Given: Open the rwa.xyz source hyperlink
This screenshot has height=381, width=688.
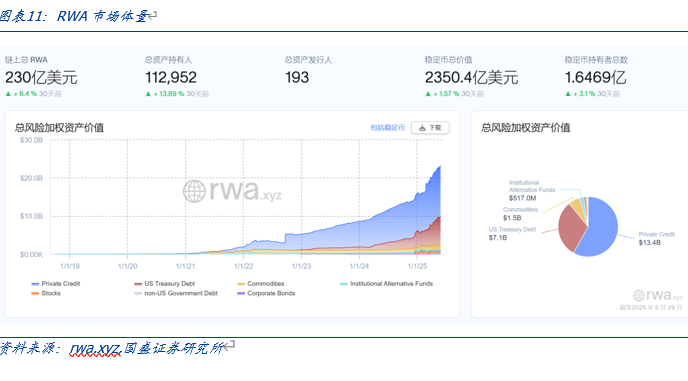Looking at the screenshot, I should pyautogui.click(x=95, y=349).
